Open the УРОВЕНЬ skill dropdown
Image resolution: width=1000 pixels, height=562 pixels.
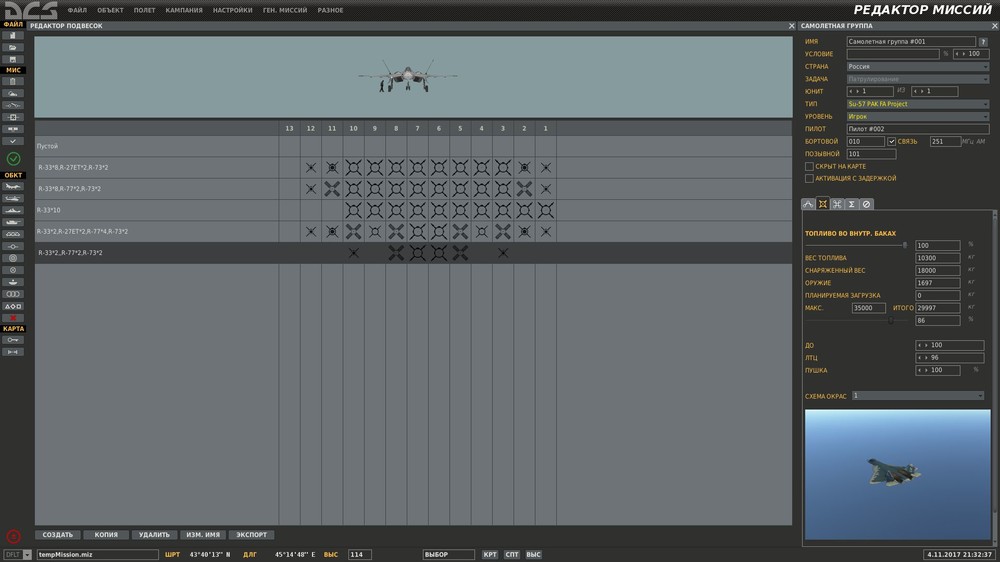click(x=918, y=117)
